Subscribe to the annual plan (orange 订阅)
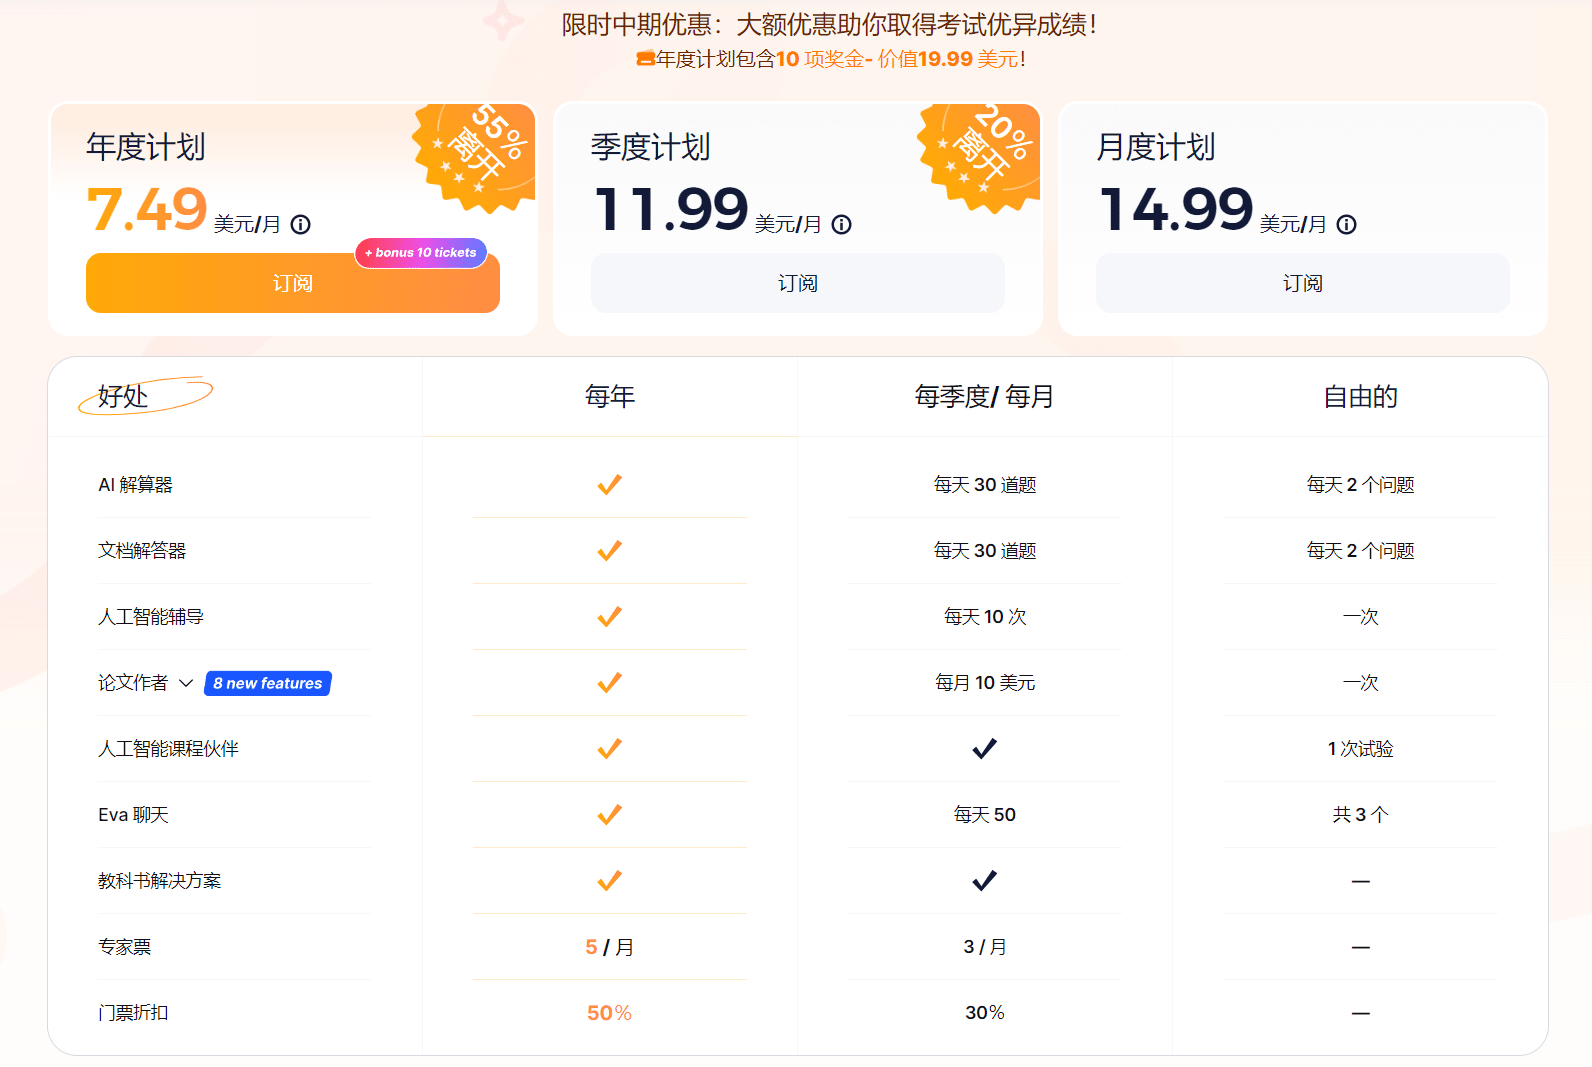Image resolution: width=1592 pixels, height=1067 pixels. pyautogui.click(x=293, y=284)
